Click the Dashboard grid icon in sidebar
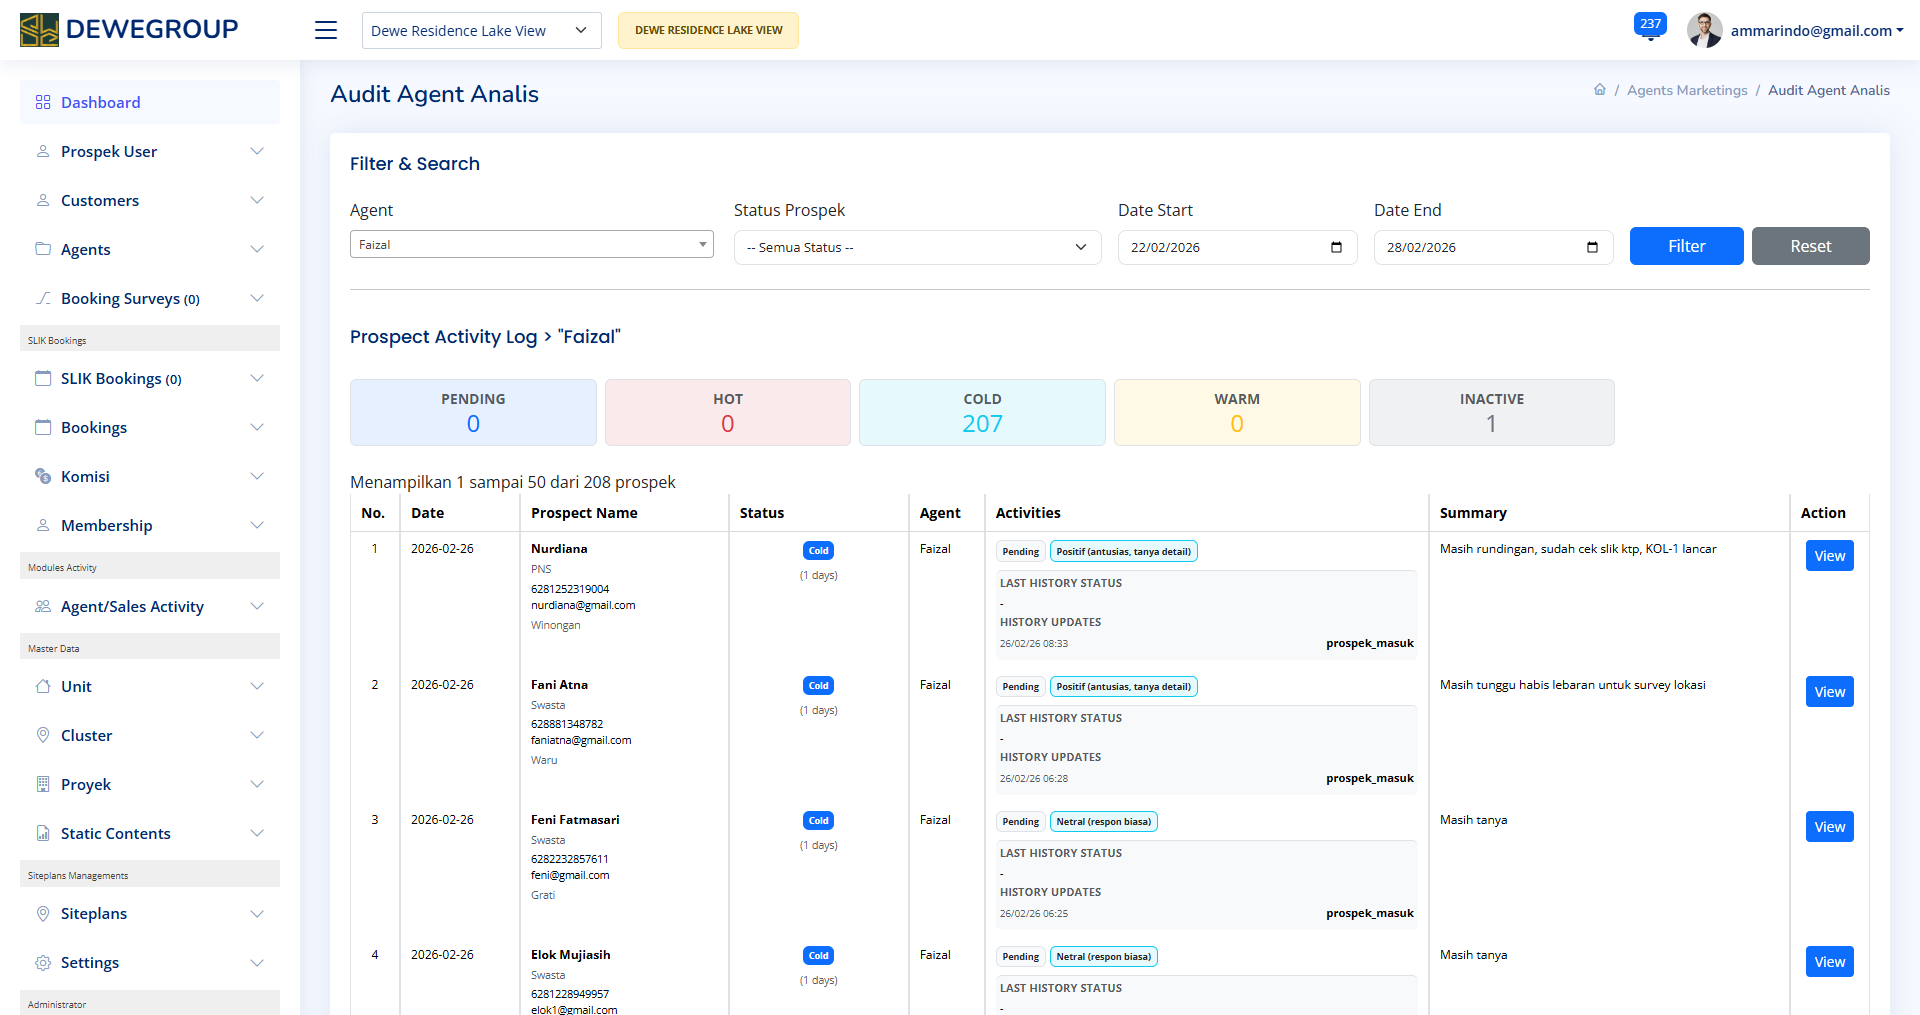This screenshot has height=1015, width=1920. [43, 102]
